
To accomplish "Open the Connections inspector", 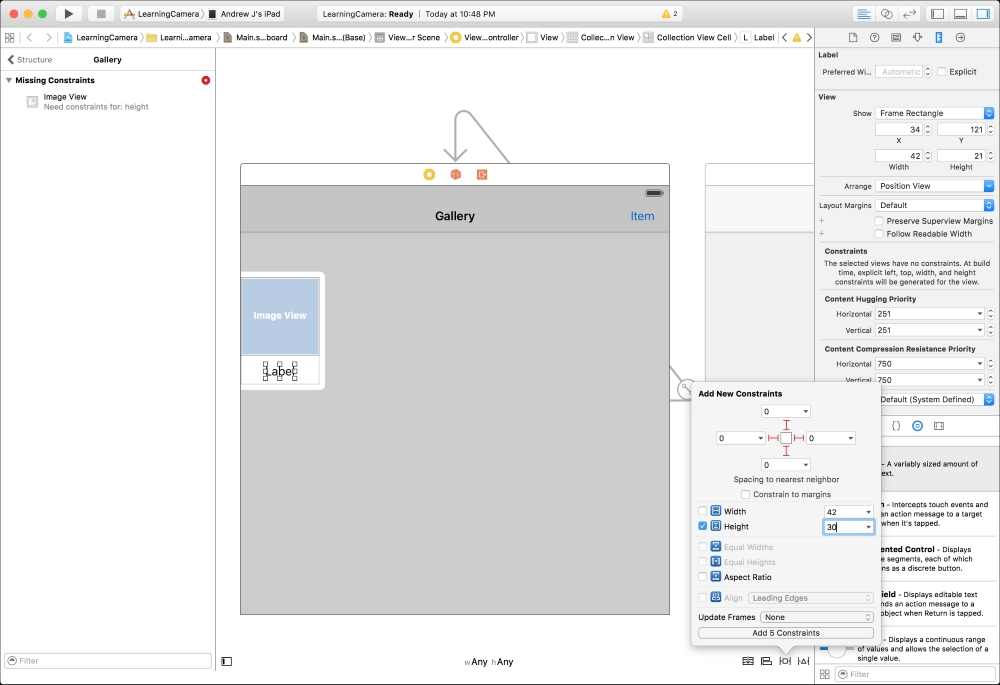I will (960, 37).
